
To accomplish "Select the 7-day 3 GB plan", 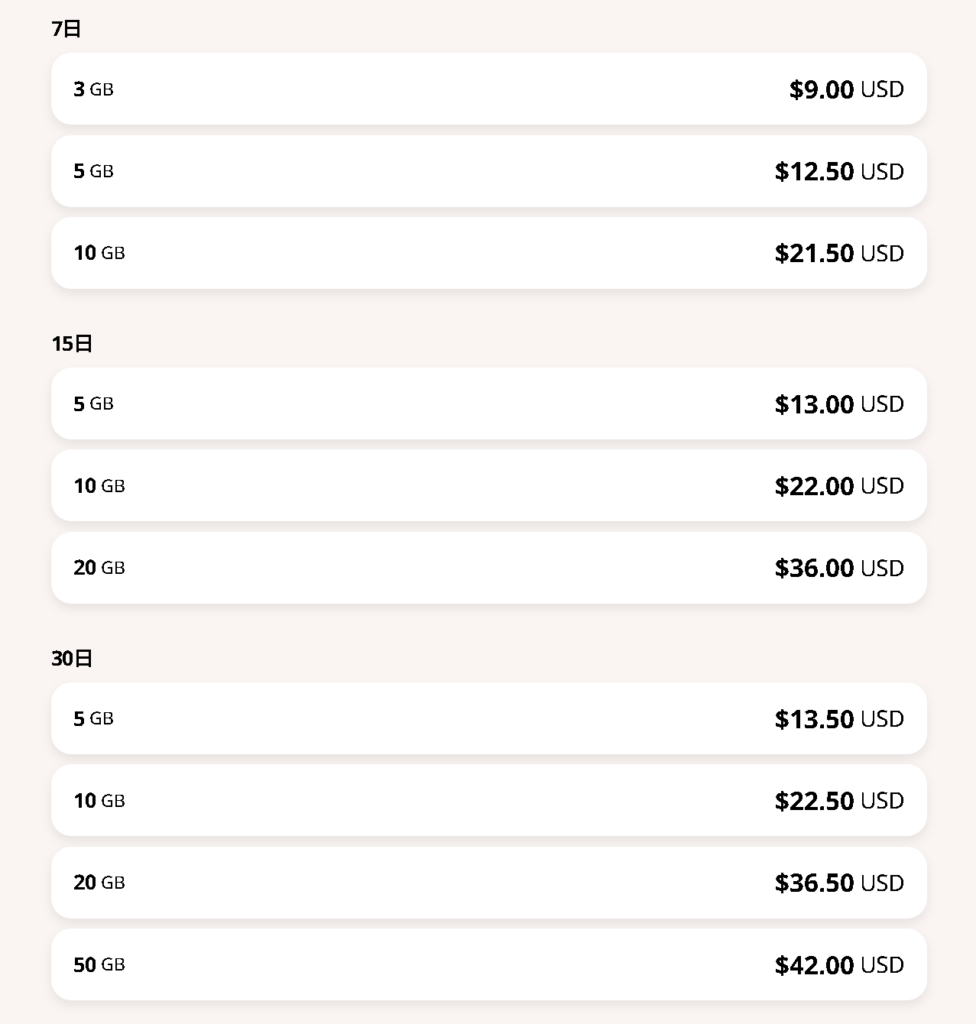I will tap(489, 89).
